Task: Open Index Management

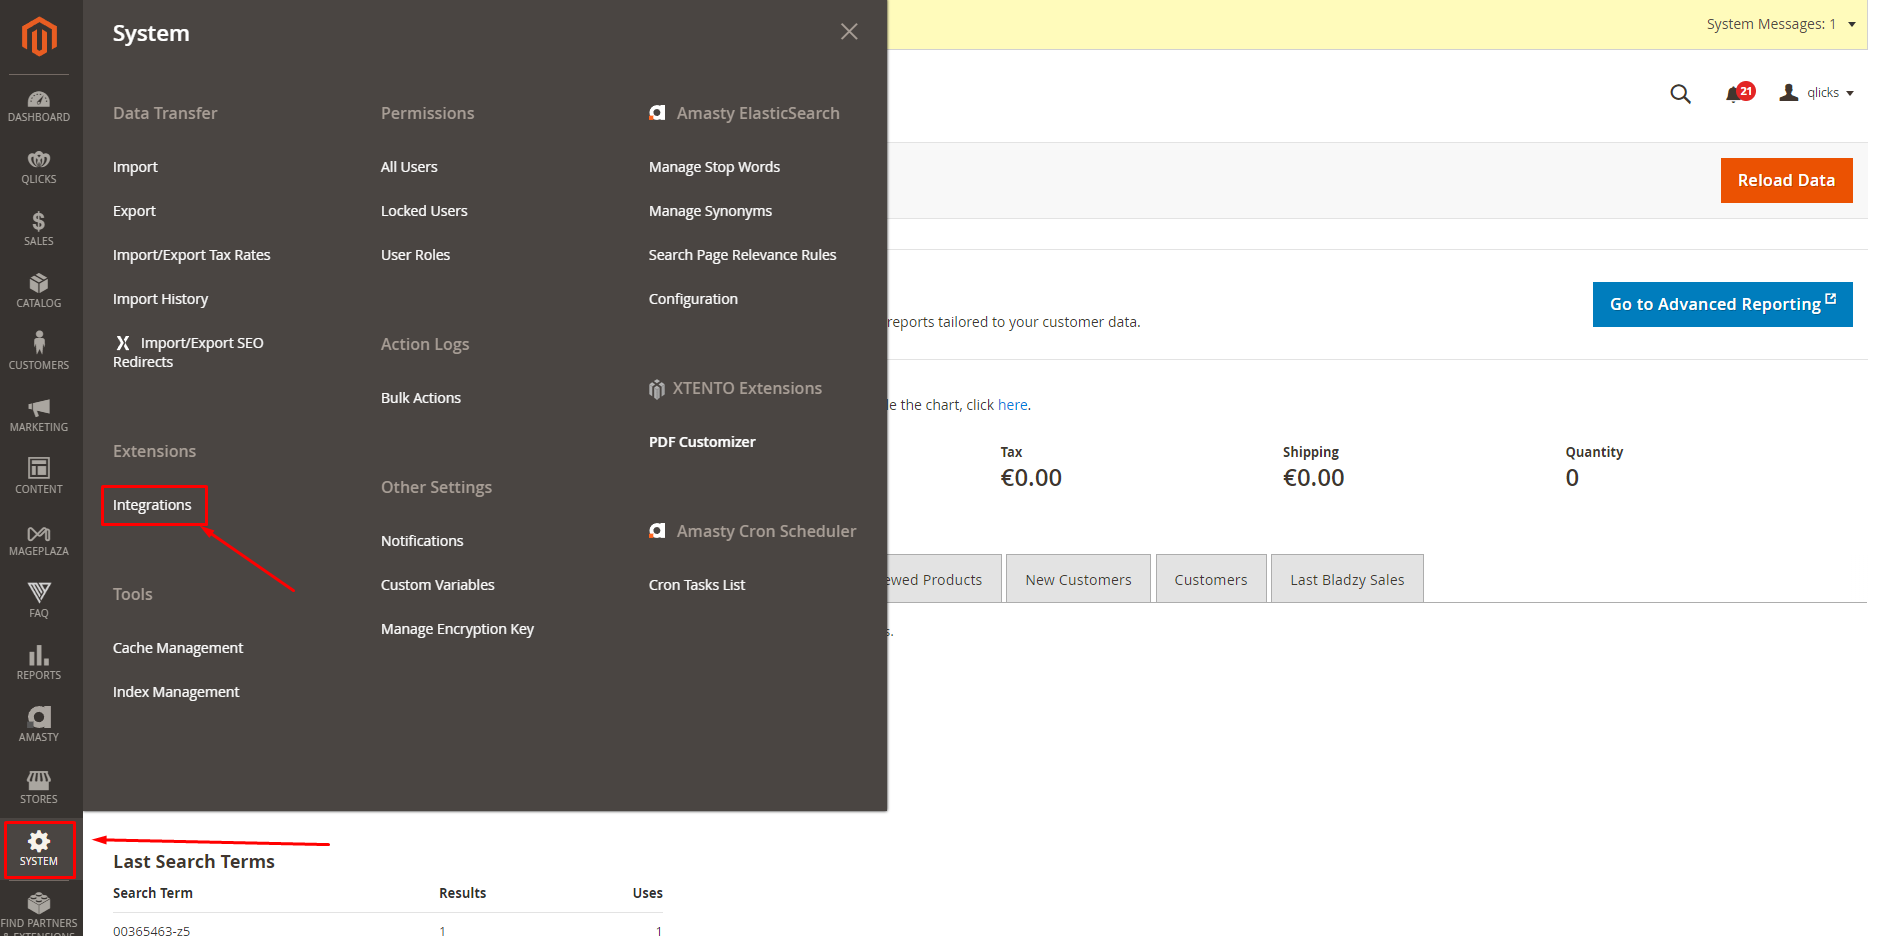Action: (176, 692)
